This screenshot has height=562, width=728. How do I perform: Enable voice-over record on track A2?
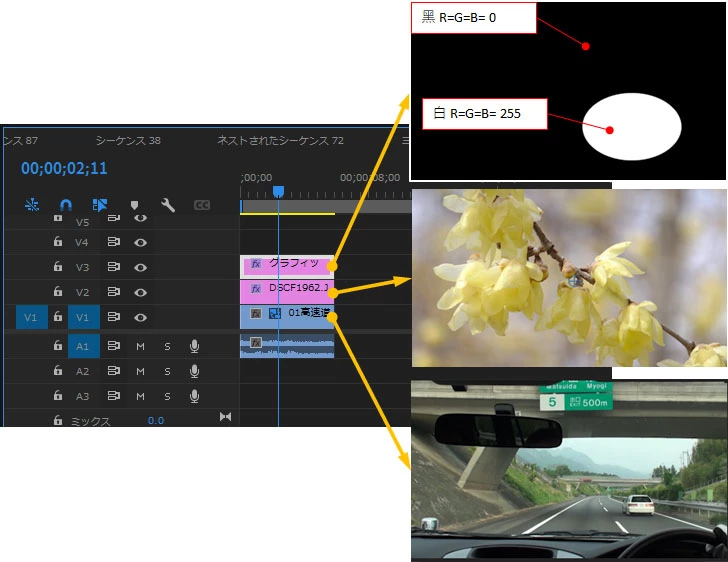pos(195,371)
